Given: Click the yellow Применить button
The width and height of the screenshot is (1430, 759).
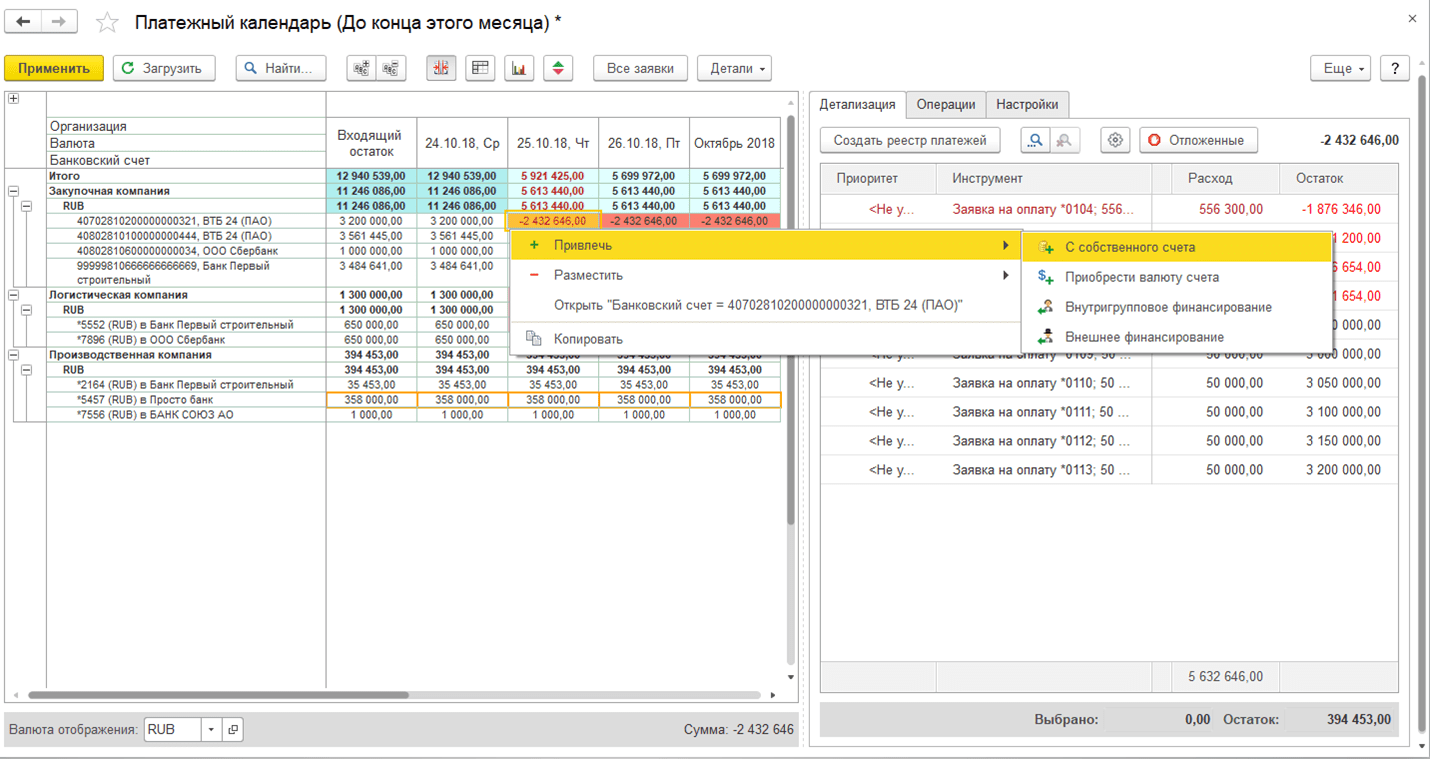Looking at the screenshot, I should tap(54, 68).
